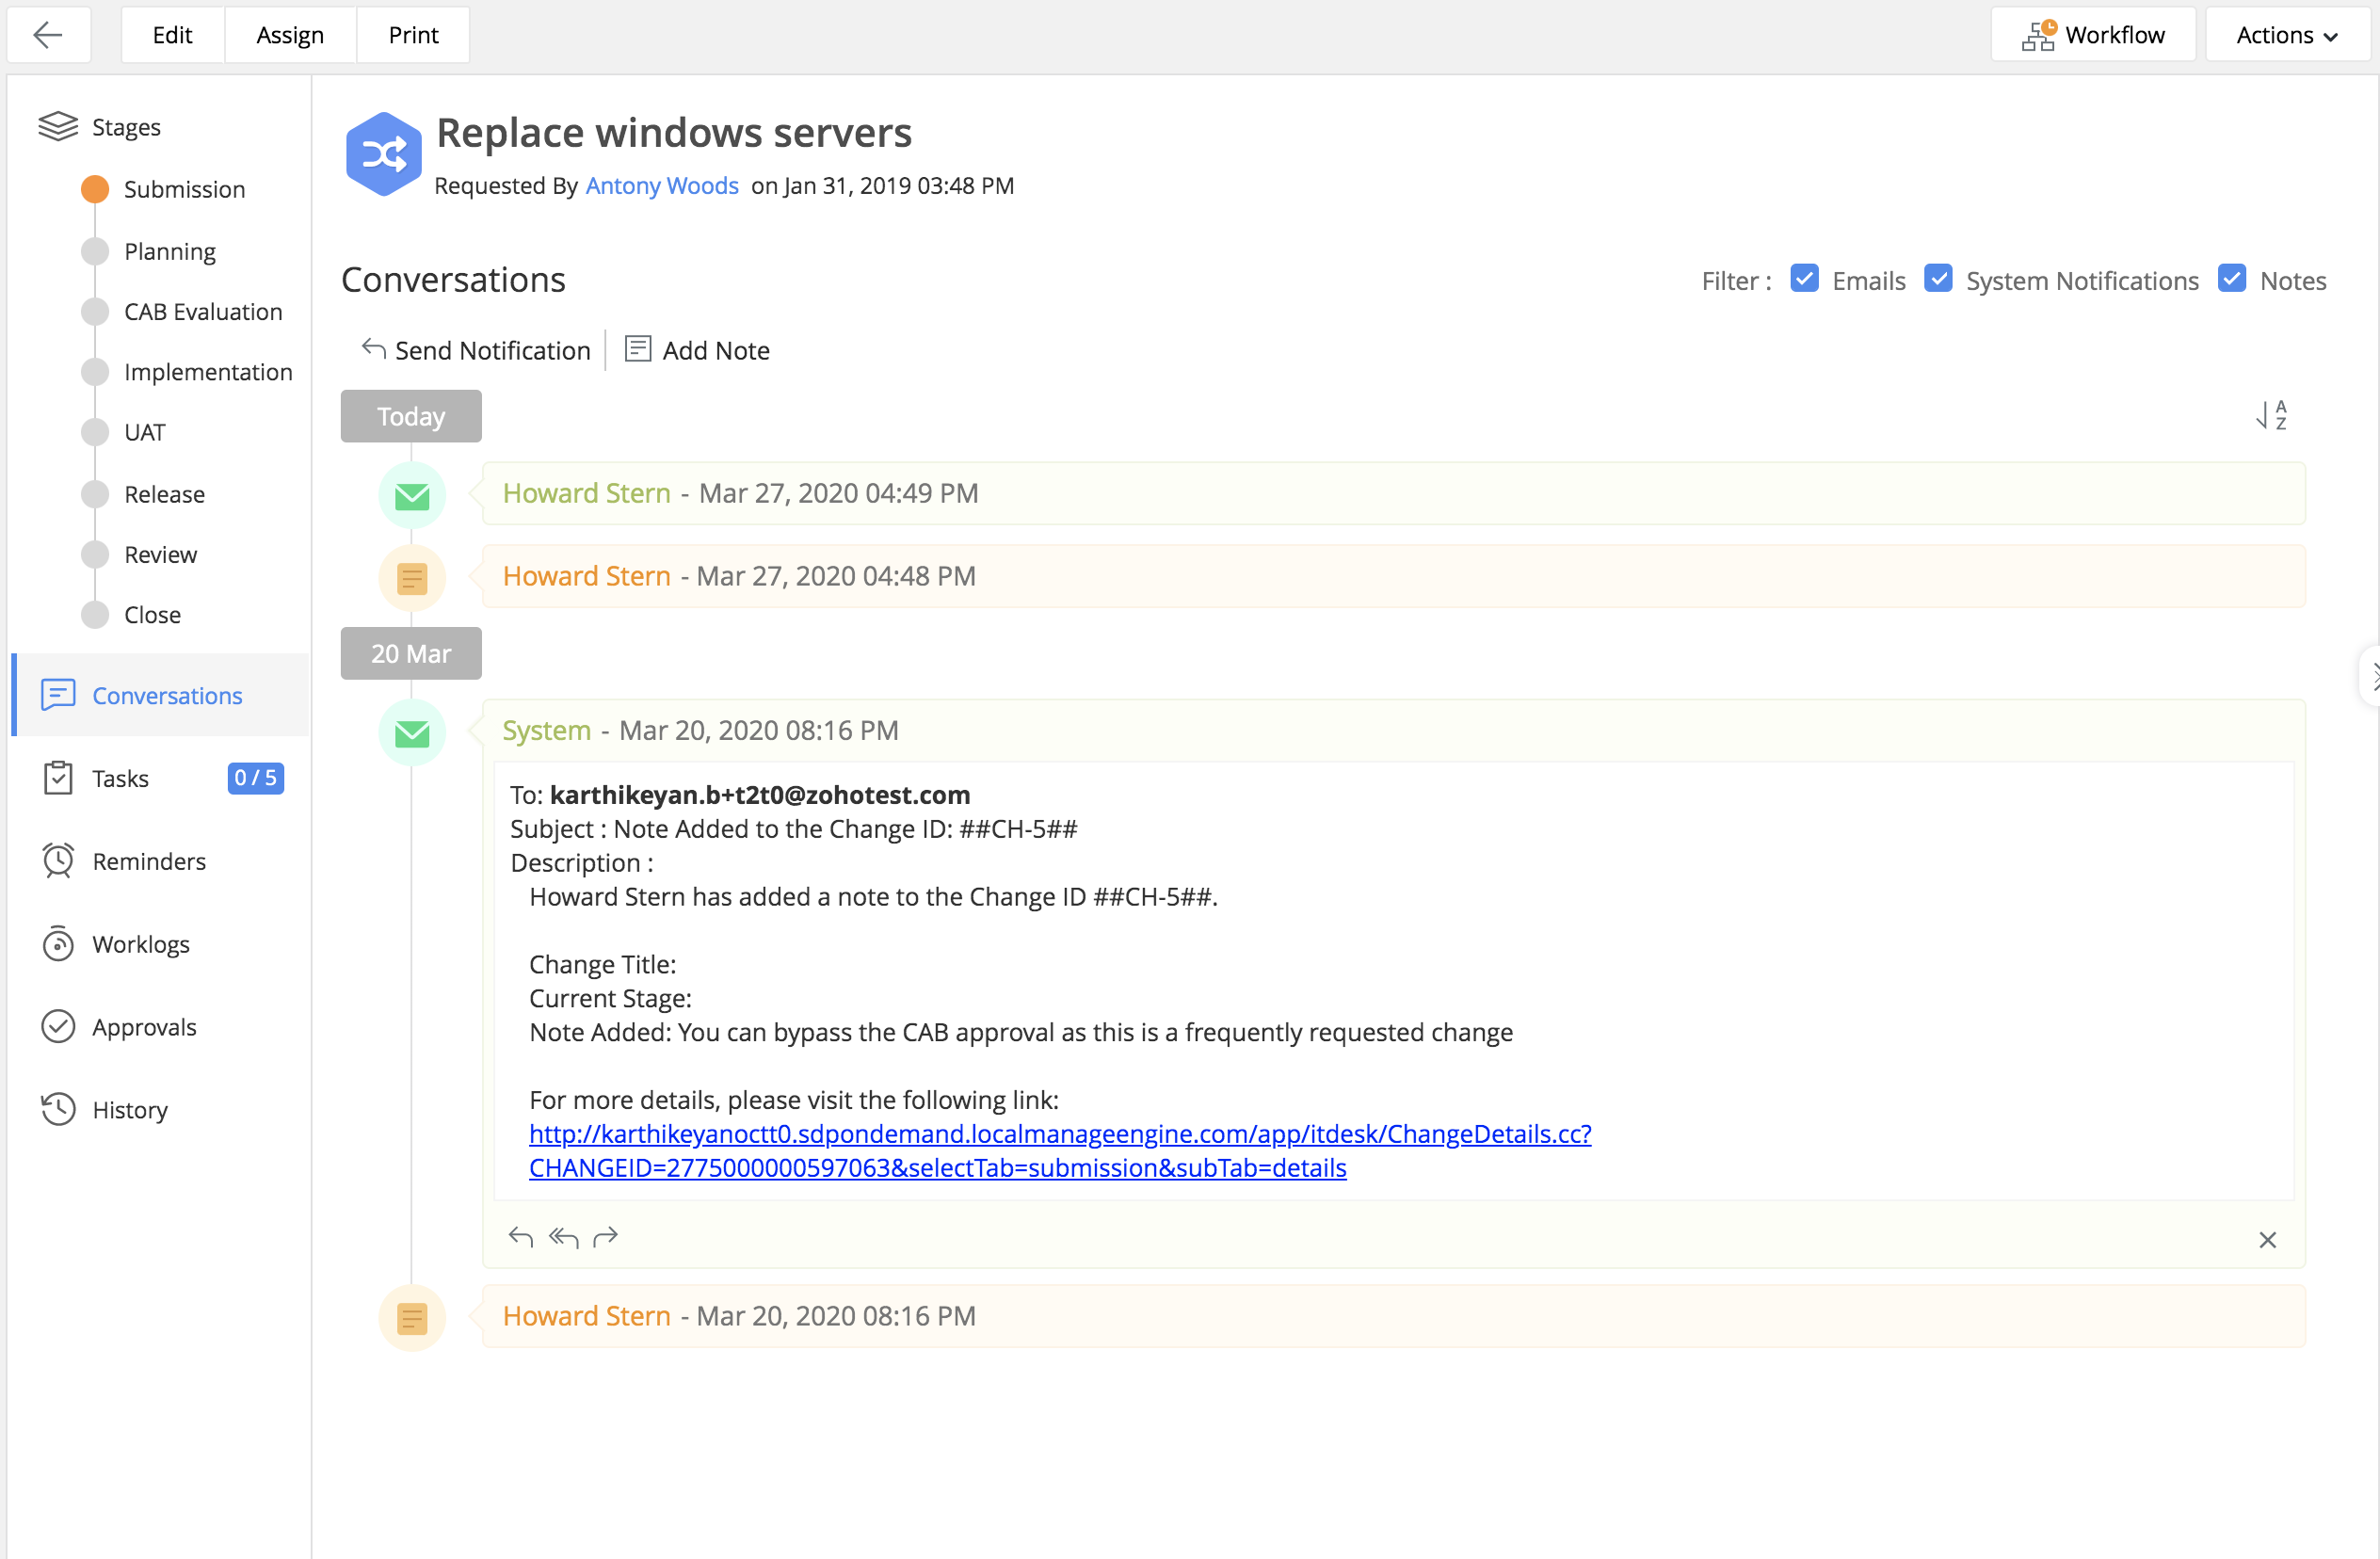2380x1559 pixels.
Task: Click the orange note icon for Mar 20 entry
Action: (412, 1318)
